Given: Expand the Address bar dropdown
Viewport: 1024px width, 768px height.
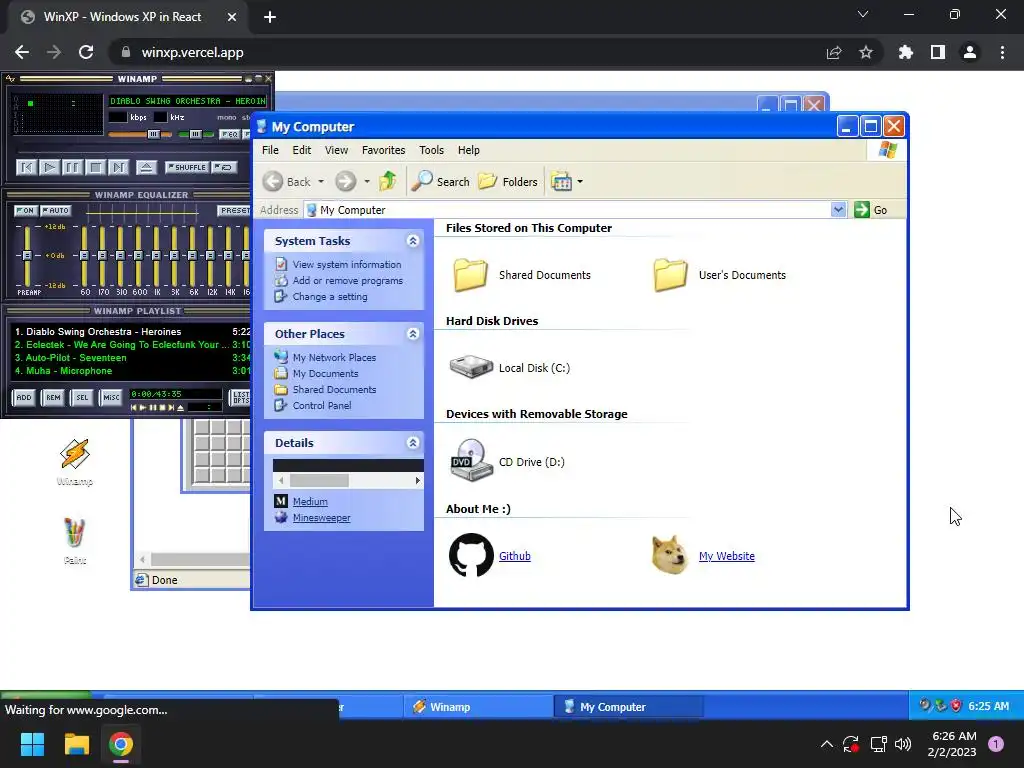Looking at the screenshot, I should [x=839, y=210].
